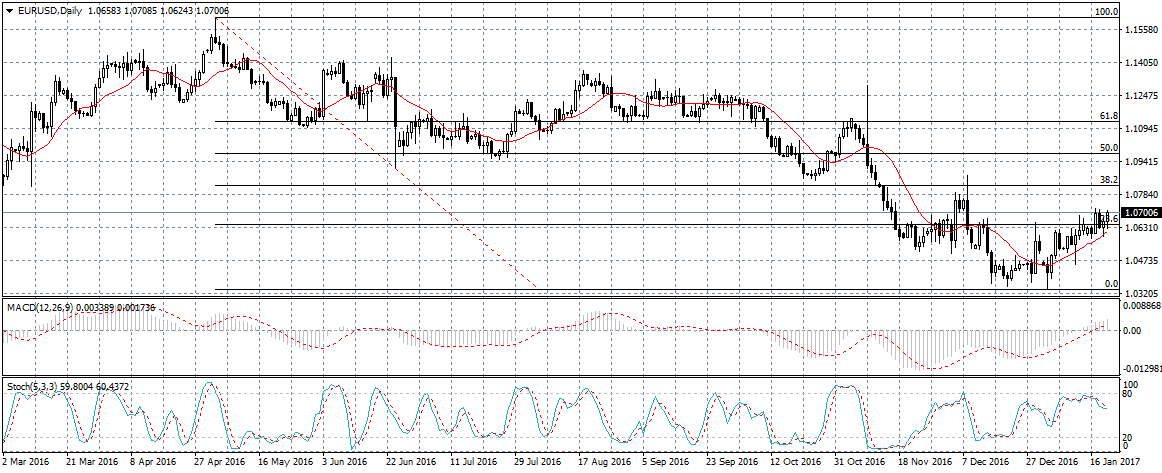
Task: Click the 1.15580 price axis label
Action: pos(1139,30)
